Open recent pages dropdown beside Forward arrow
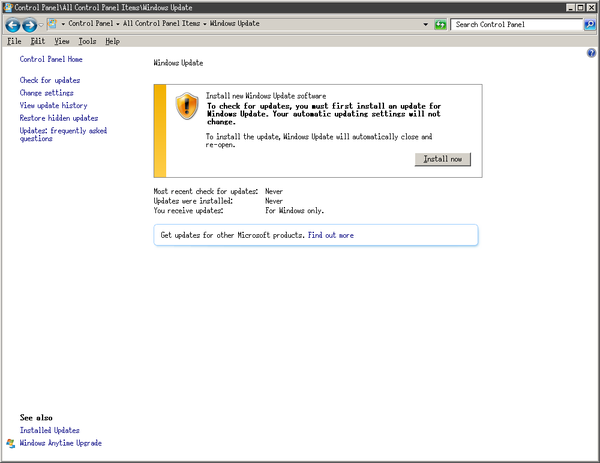Viewport: 600px width, 463px height. click(41, 25)
